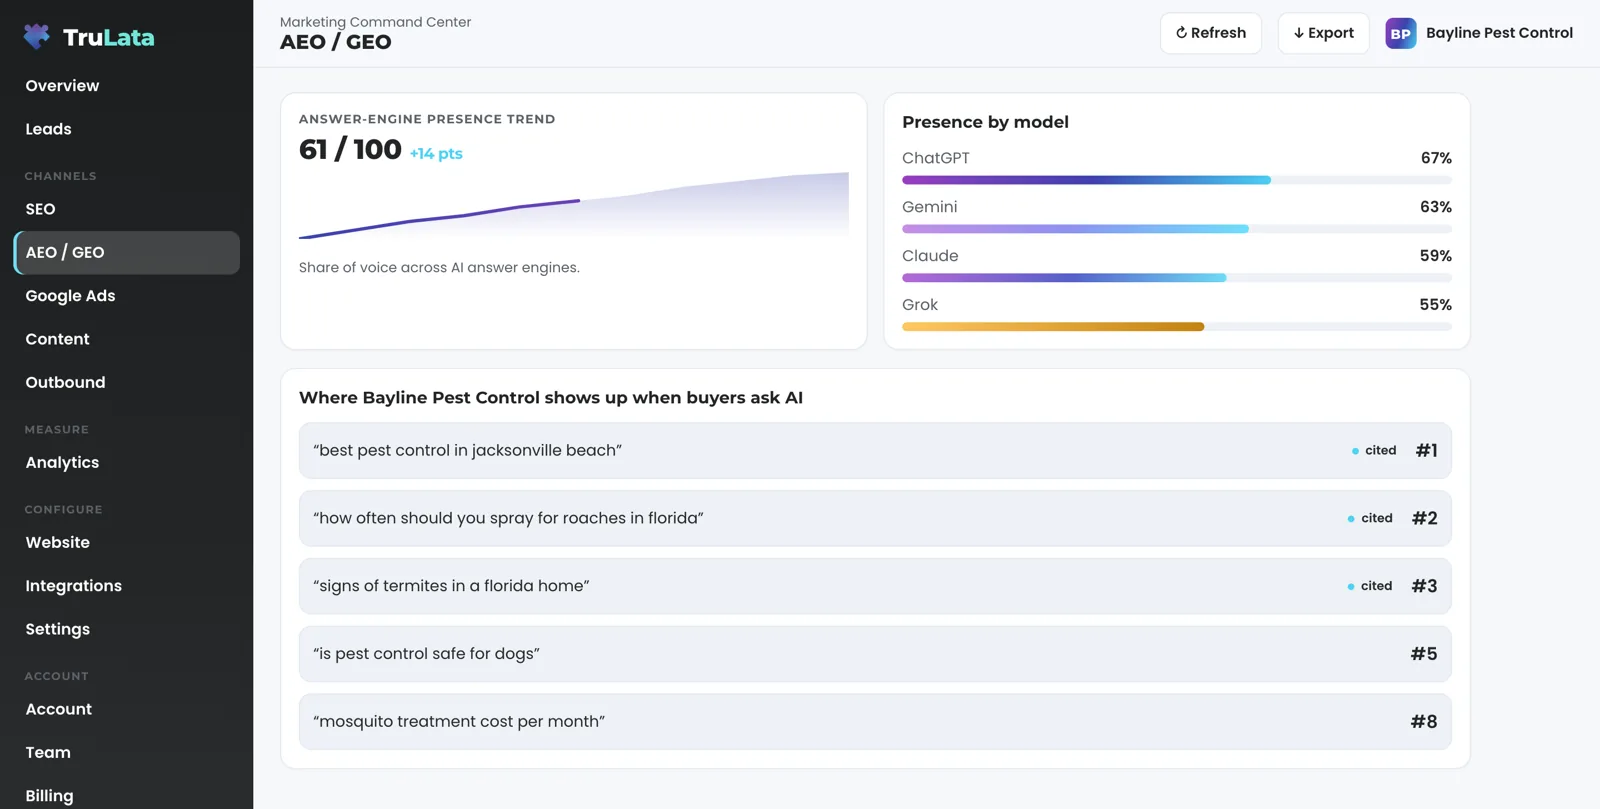Click the ChatGPT presence bar

coord(1176,180)
